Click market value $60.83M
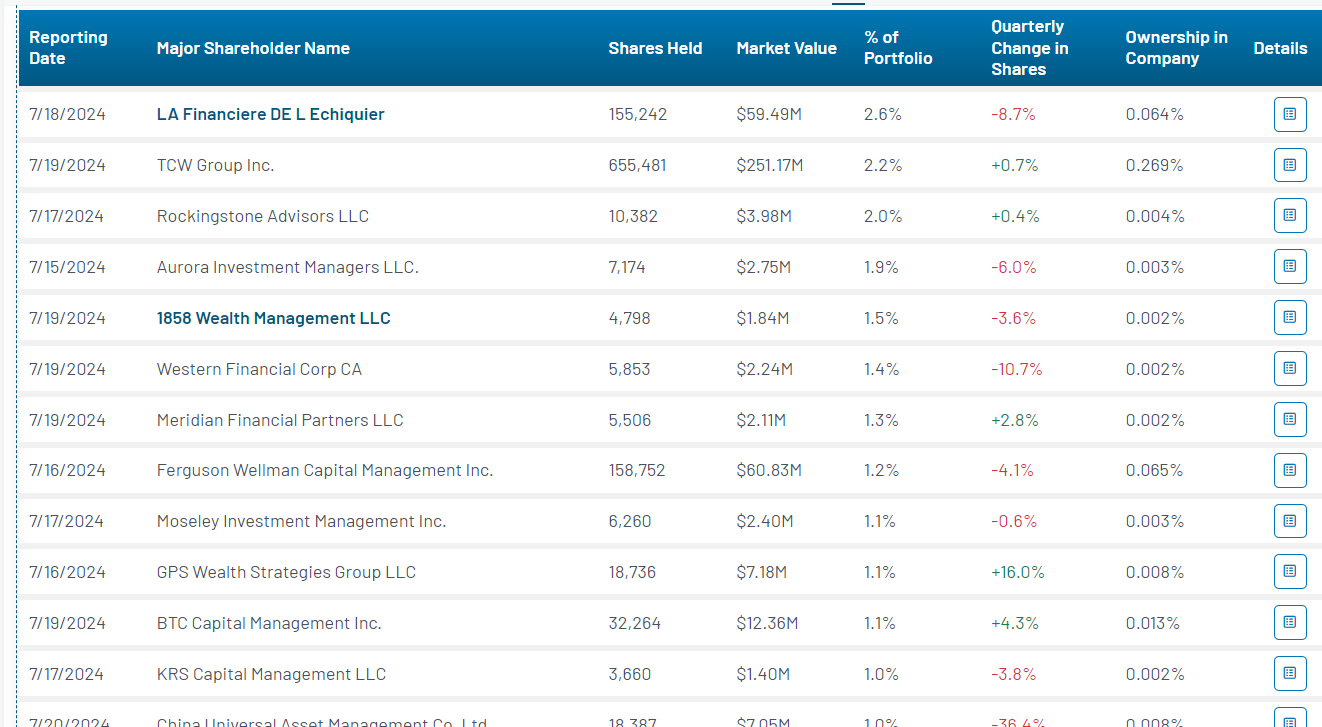Viewport: 1322px width, 727px height. pyautogui.click(x=769, y=470)
